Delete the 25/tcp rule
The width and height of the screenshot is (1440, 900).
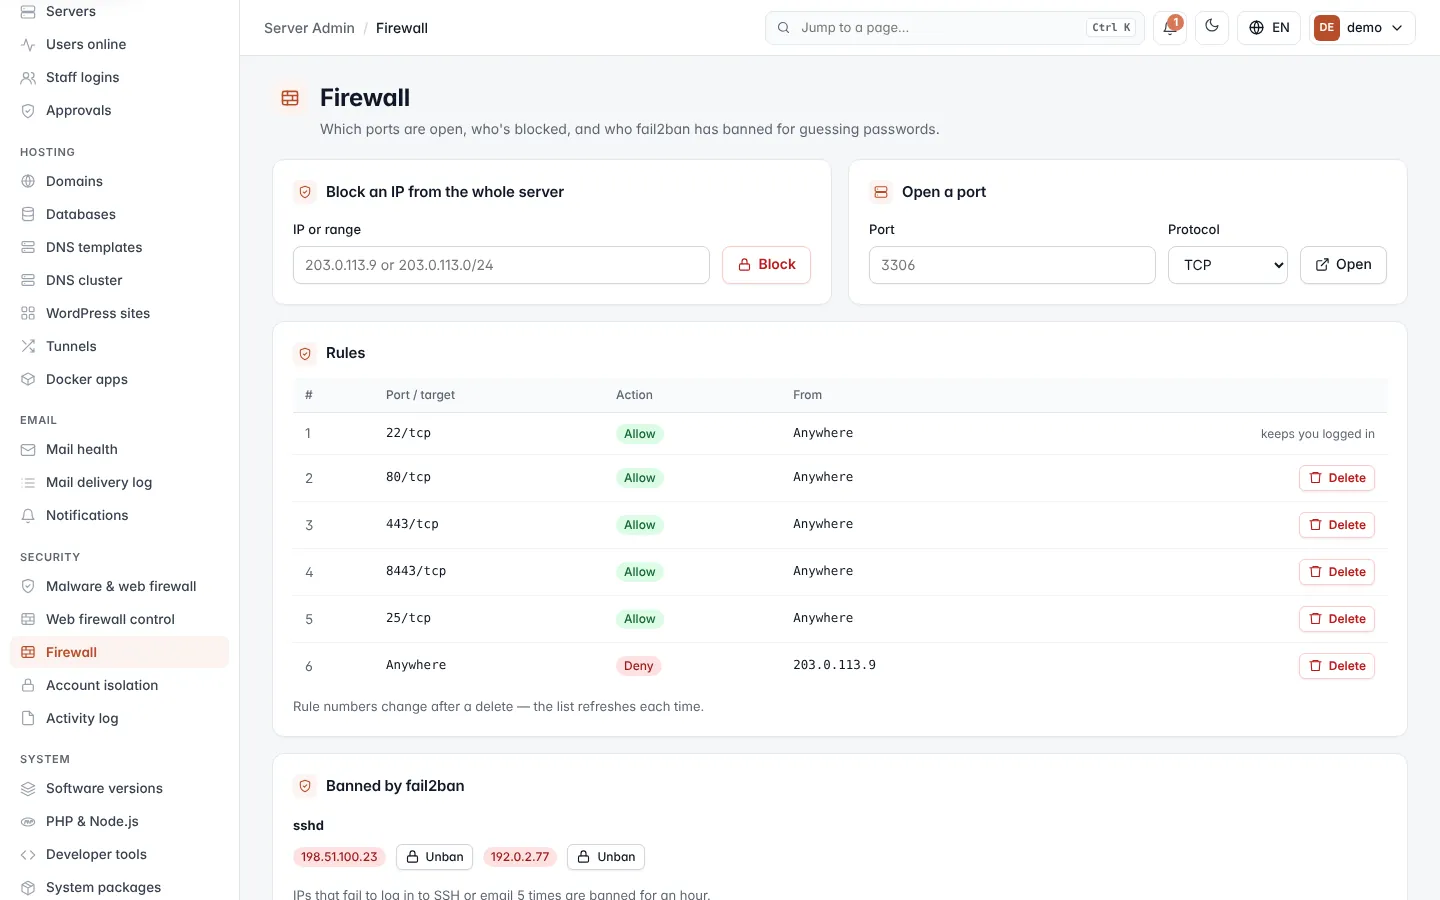point(1337,619)
